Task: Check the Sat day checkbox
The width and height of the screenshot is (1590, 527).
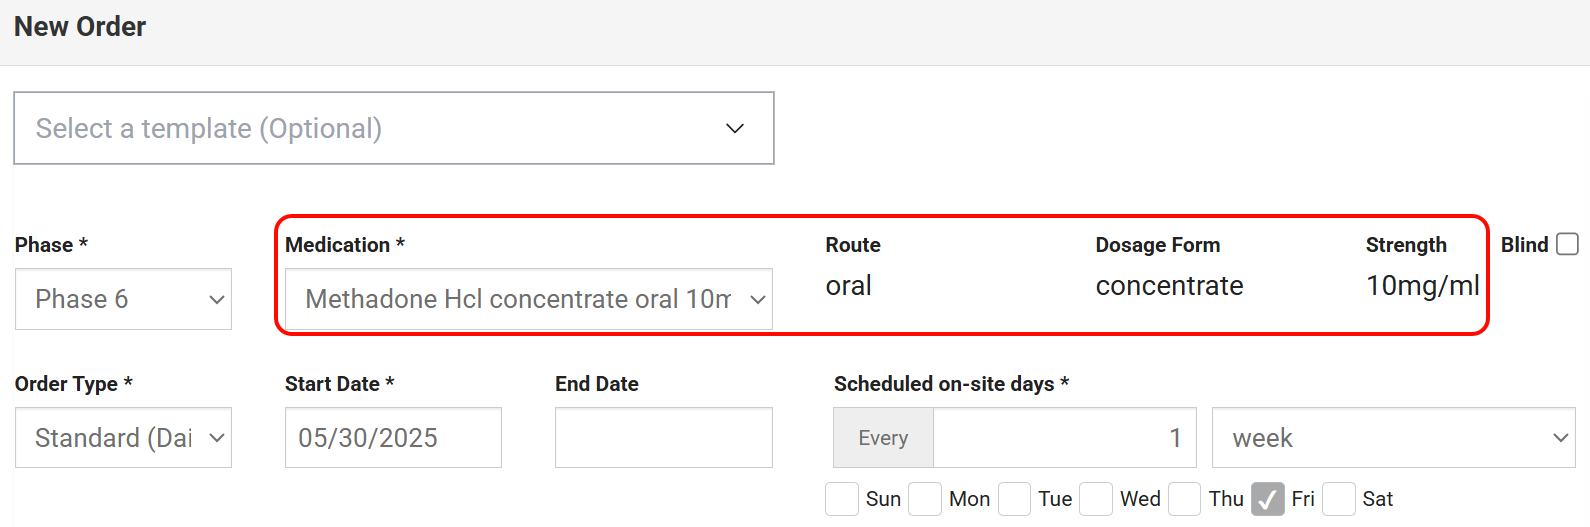Action: coord(1339,498)
